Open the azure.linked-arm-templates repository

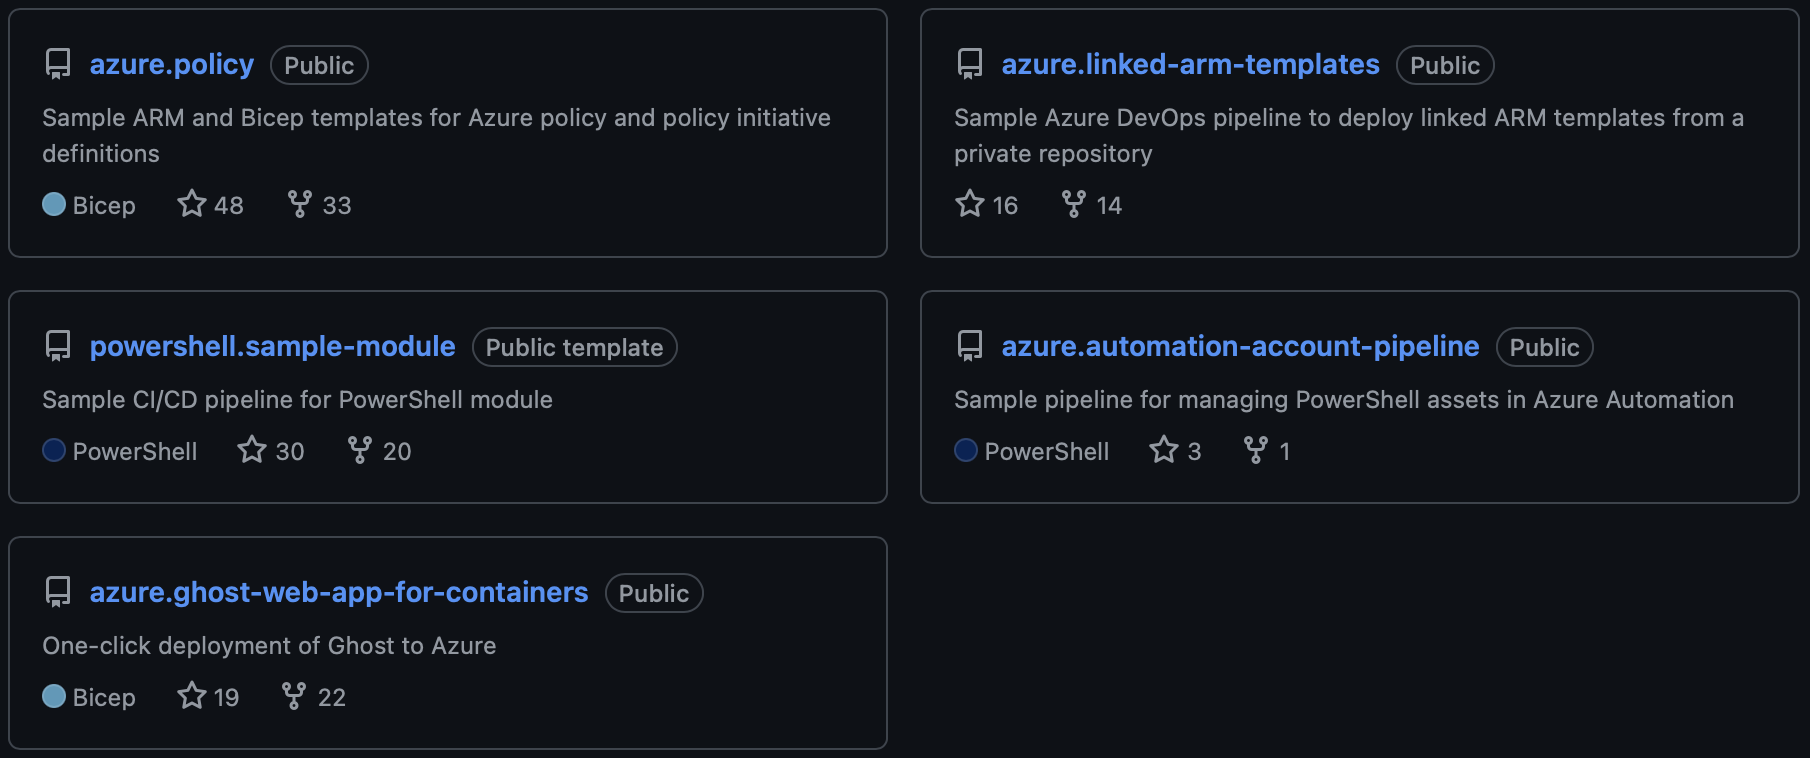[x=1191, y=63]
